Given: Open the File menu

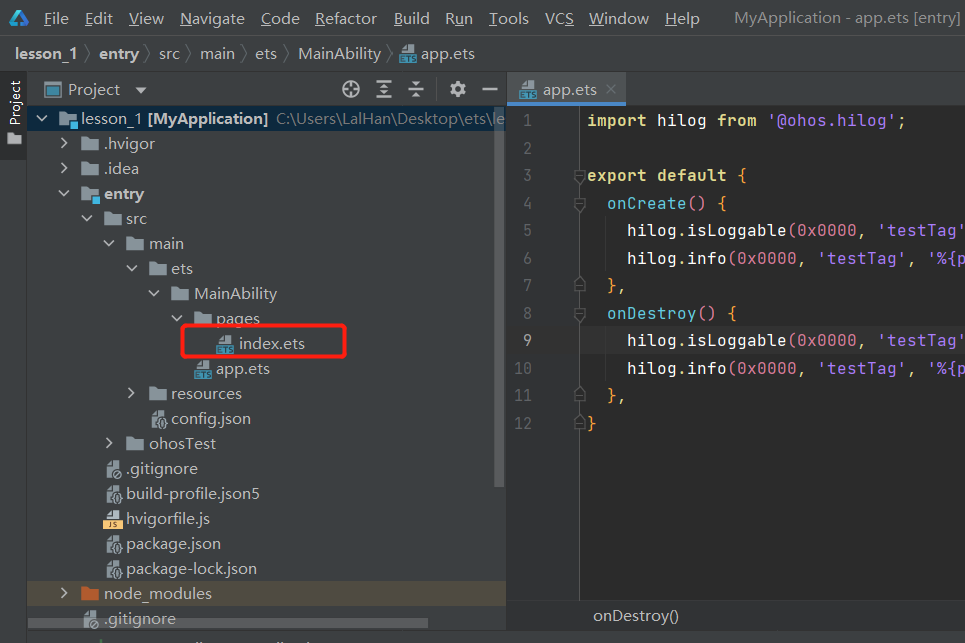Looking at the screenshot, I should pos(56,19).
